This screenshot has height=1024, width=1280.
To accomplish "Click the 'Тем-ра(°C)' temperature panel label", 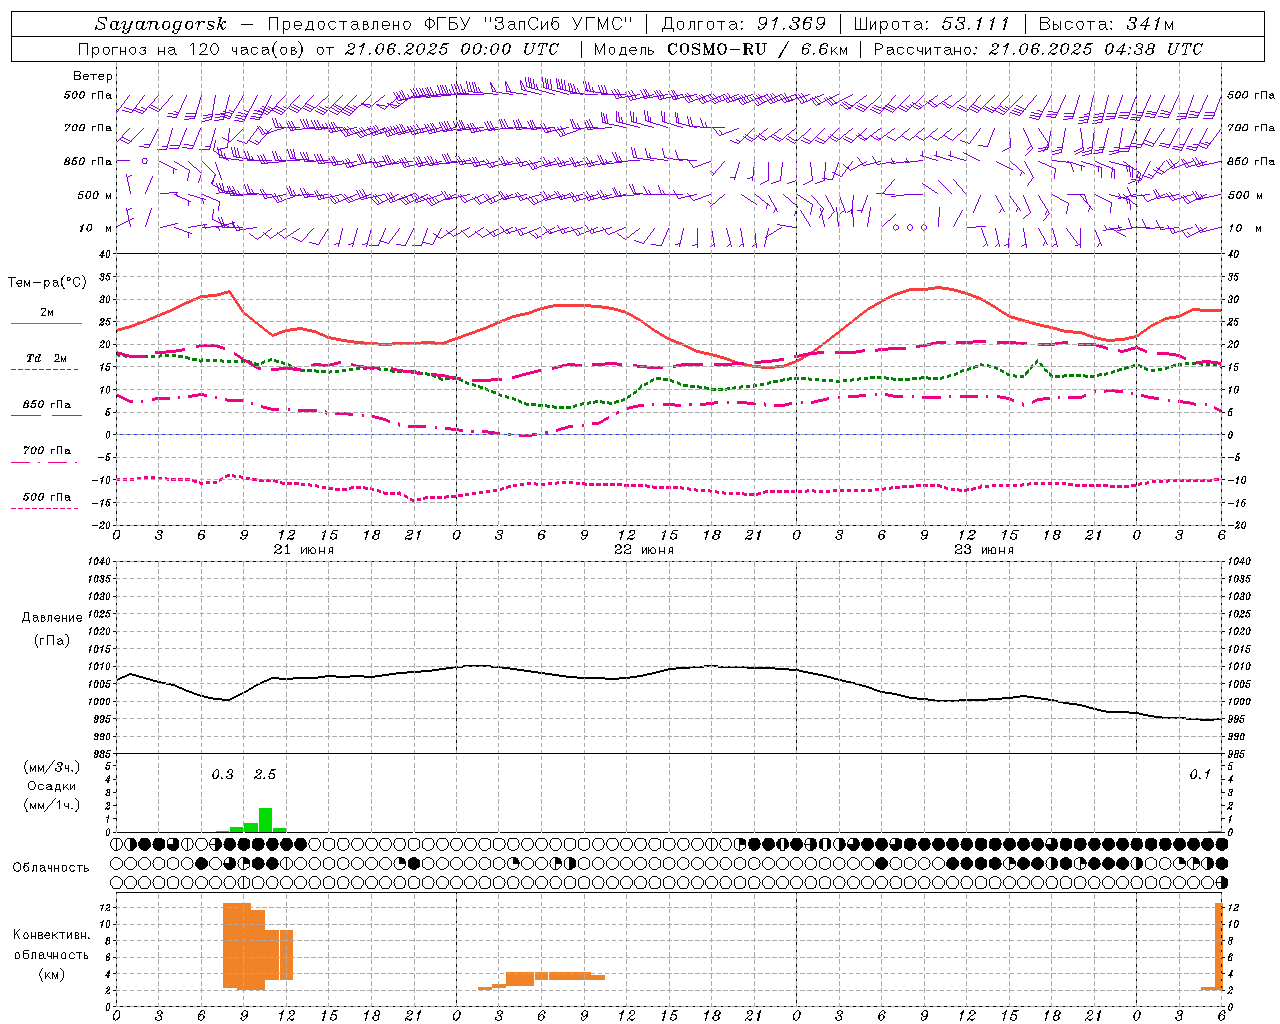I will click(47, 283).
